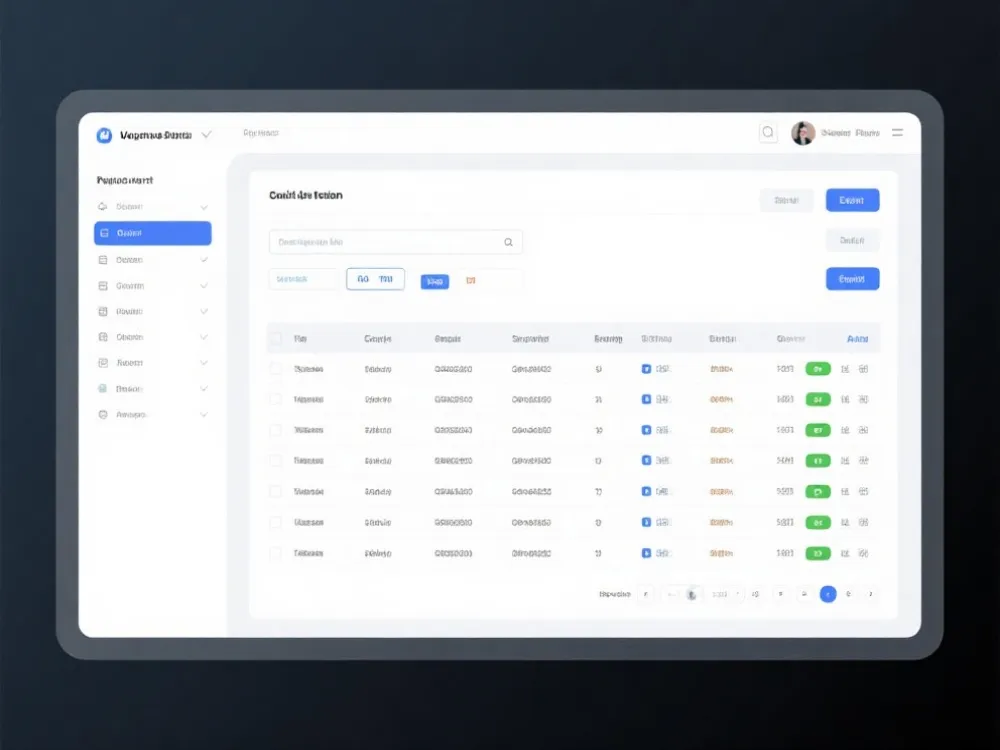1000x750 pixels.
Task: Expand the first sidebar item using its chevron
Action: coord(204,207)
